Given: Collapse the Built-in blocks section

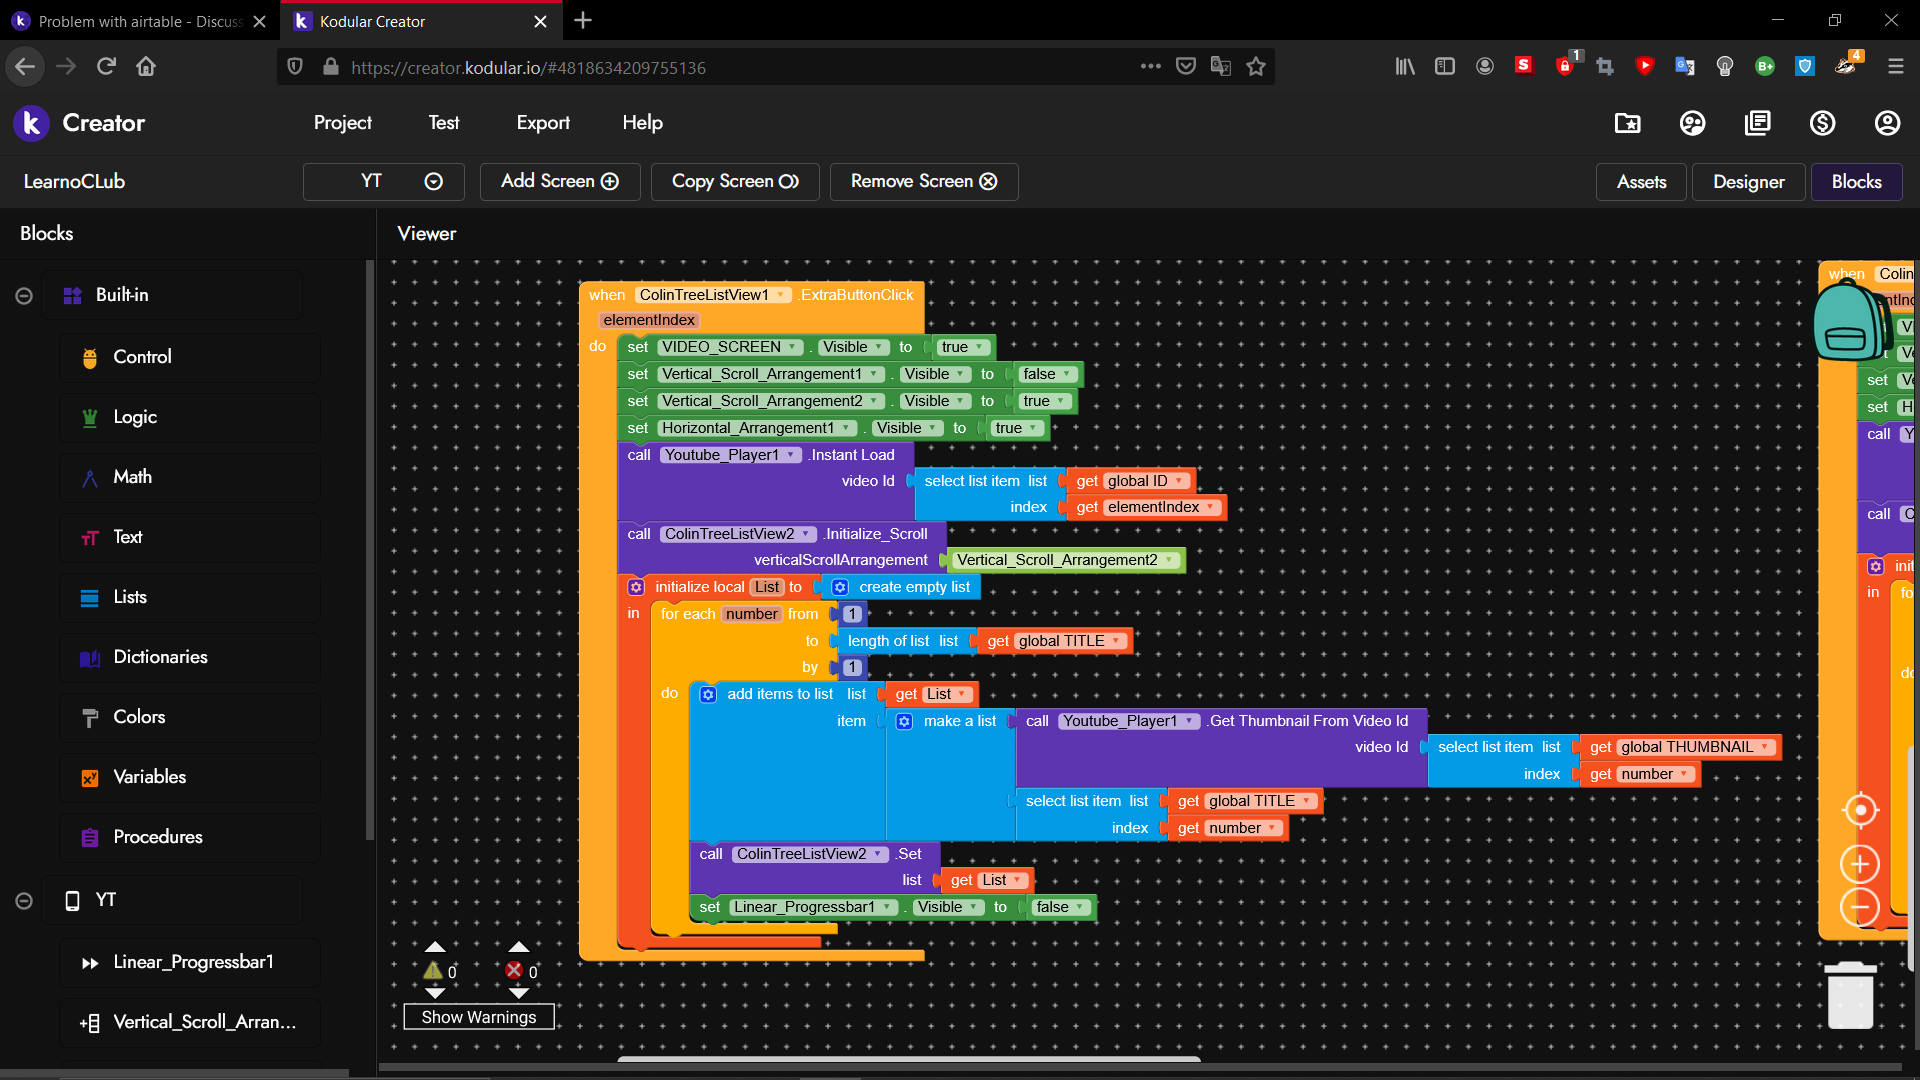Looking at the screenshot, I should 24,296.
